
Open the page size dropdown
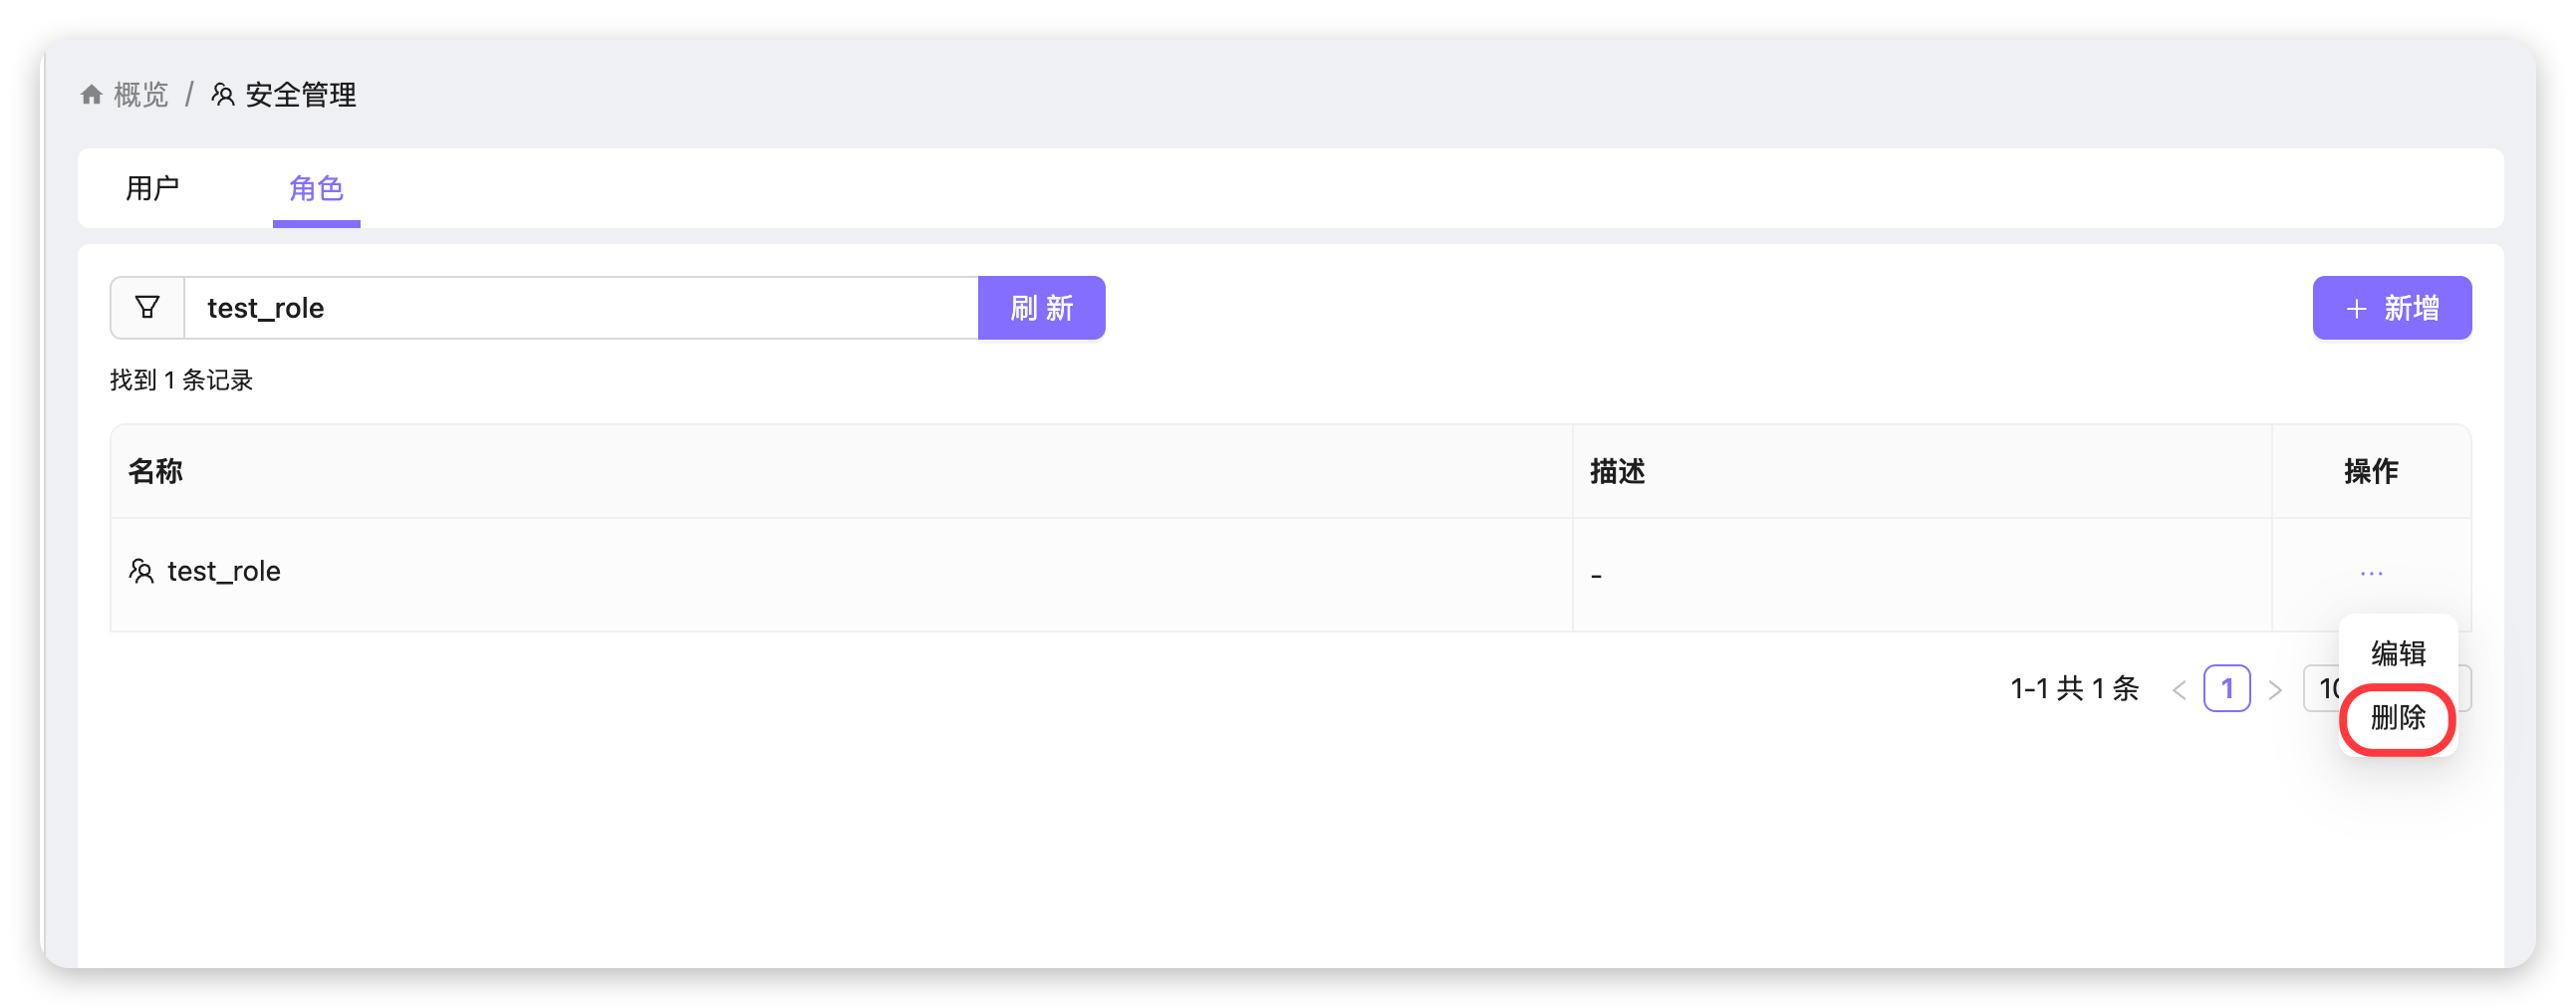[x=2322, y=688]
